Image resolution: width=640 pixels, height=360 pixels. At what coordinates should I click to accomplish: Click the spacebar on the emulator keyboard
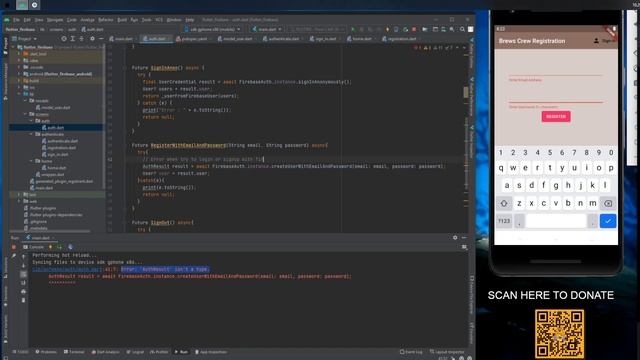tap(556, 221)
